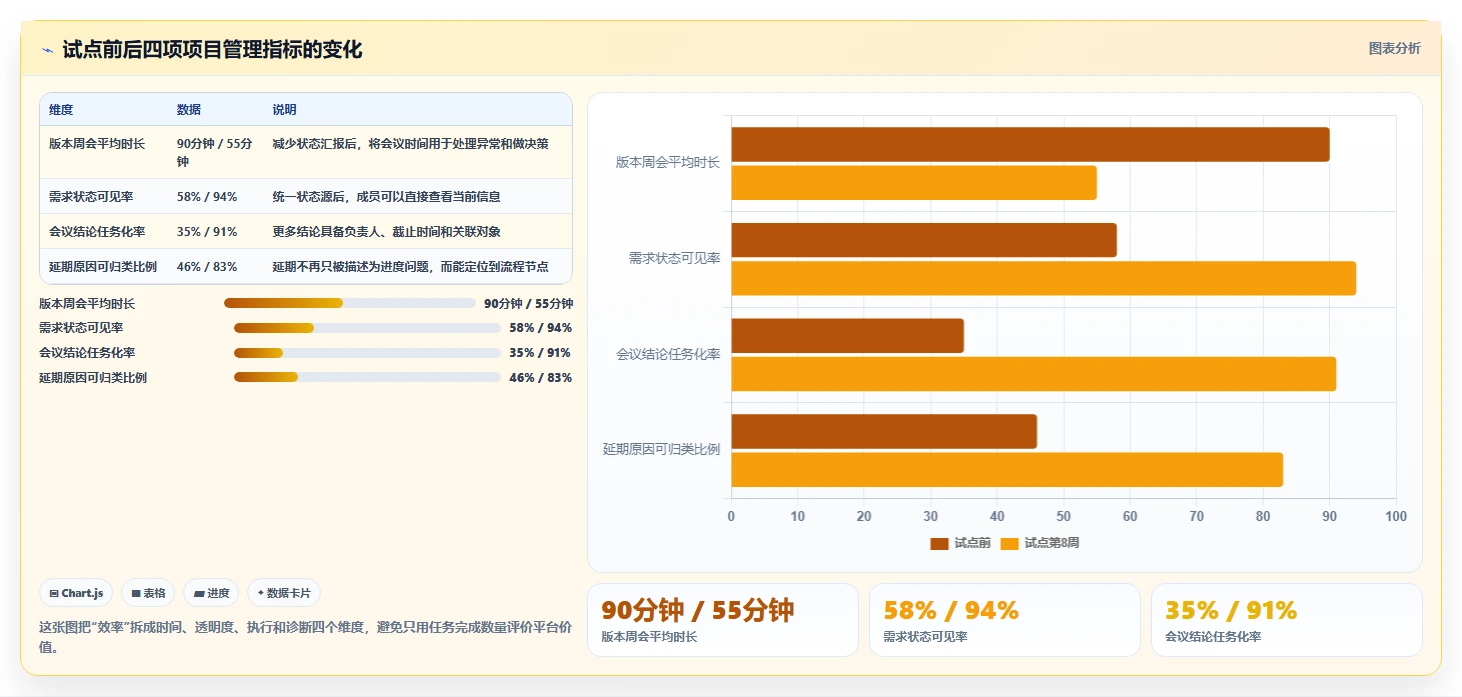Screen dimensions: 1462x697
Task: Toggle the 试点前 legend swatch
Action: pos(939,543)
